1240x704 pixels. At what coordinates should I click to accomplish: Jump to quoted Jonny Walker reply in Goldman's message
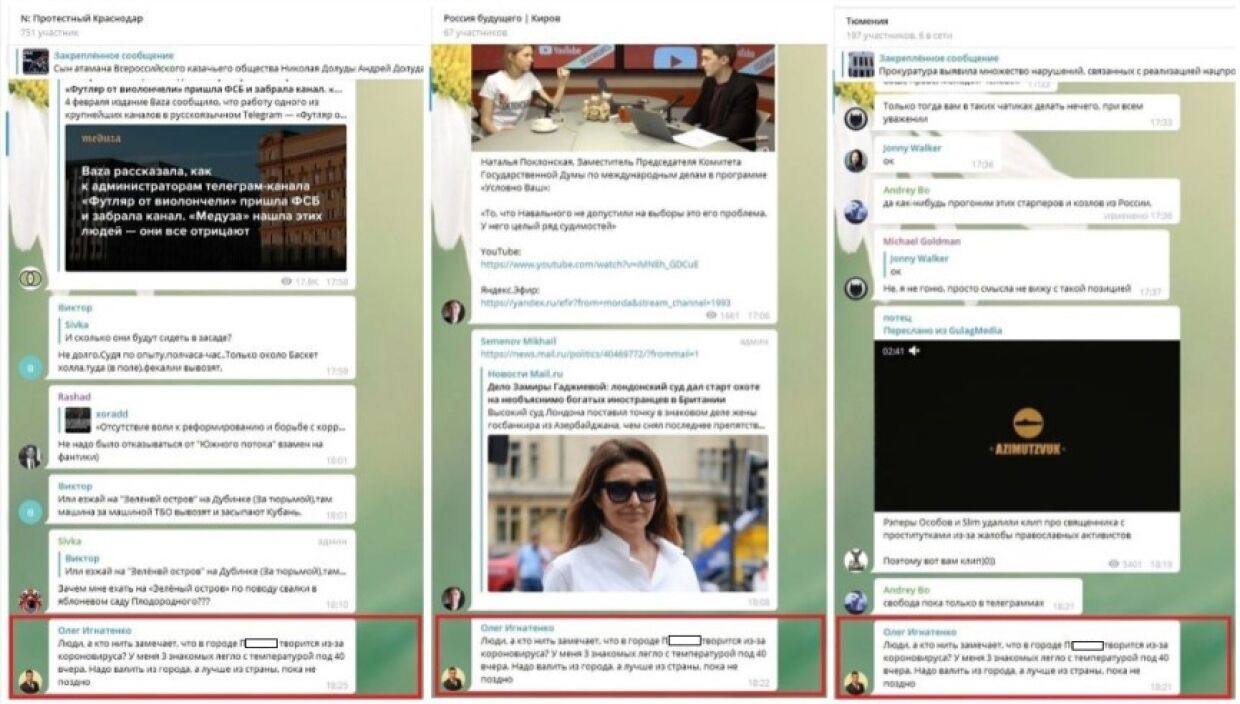(x=919, y=264)
